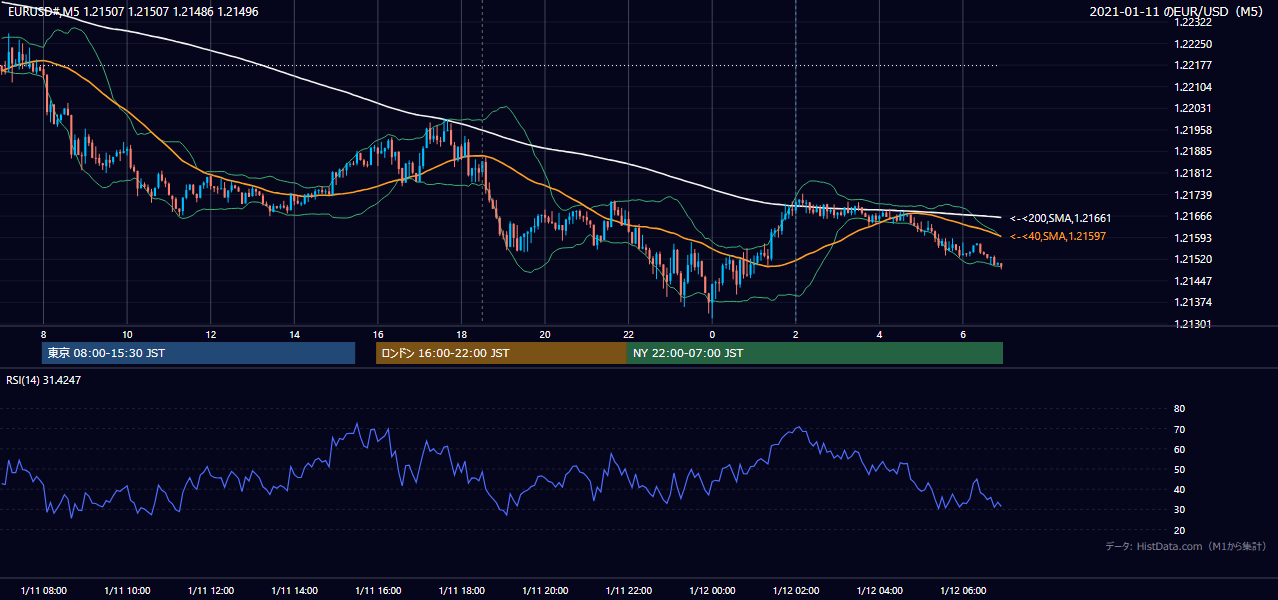Click price level 1.21301 on axis
1278x600 pixels.
click(1192, 324)
